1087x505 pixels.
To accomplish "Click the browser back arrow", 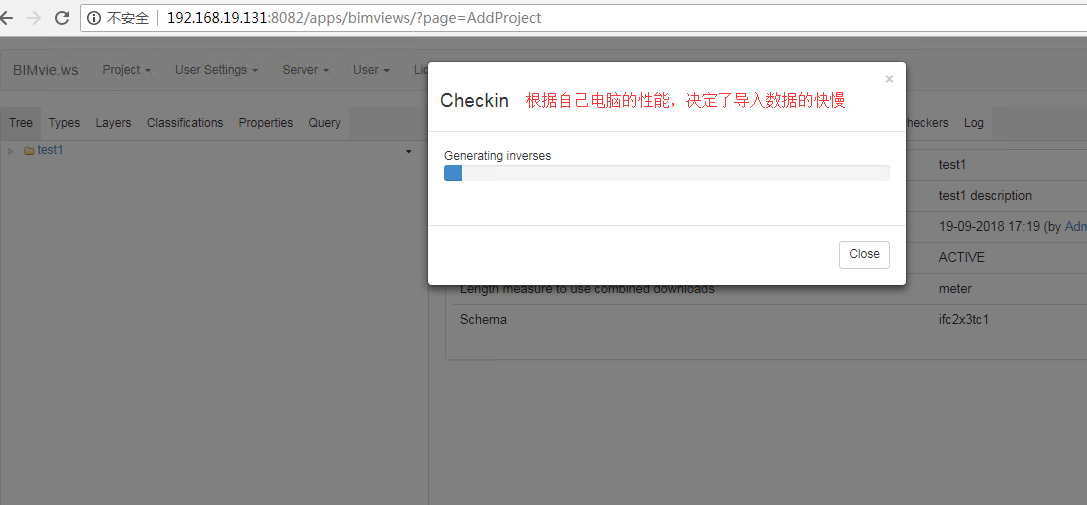I will (x=9, y=18).
